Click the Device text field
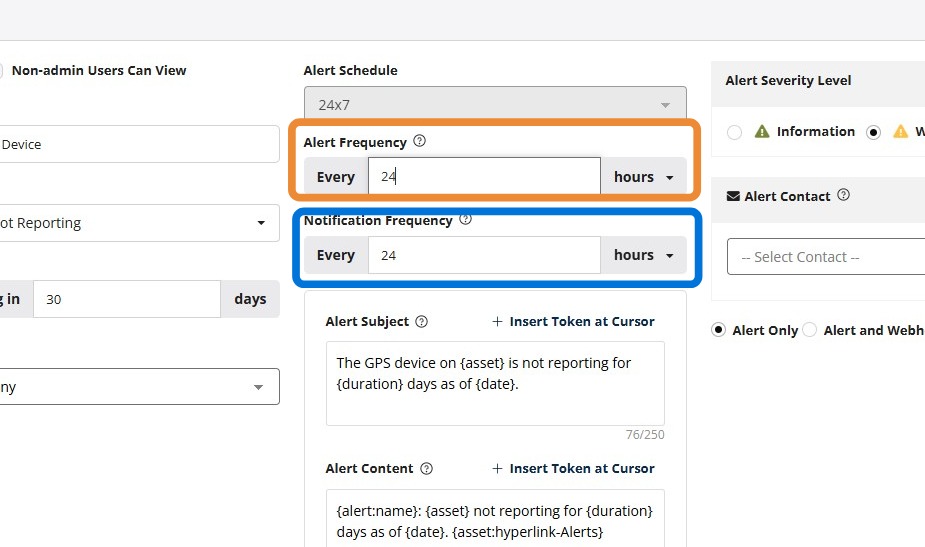 tap(140, 144)
